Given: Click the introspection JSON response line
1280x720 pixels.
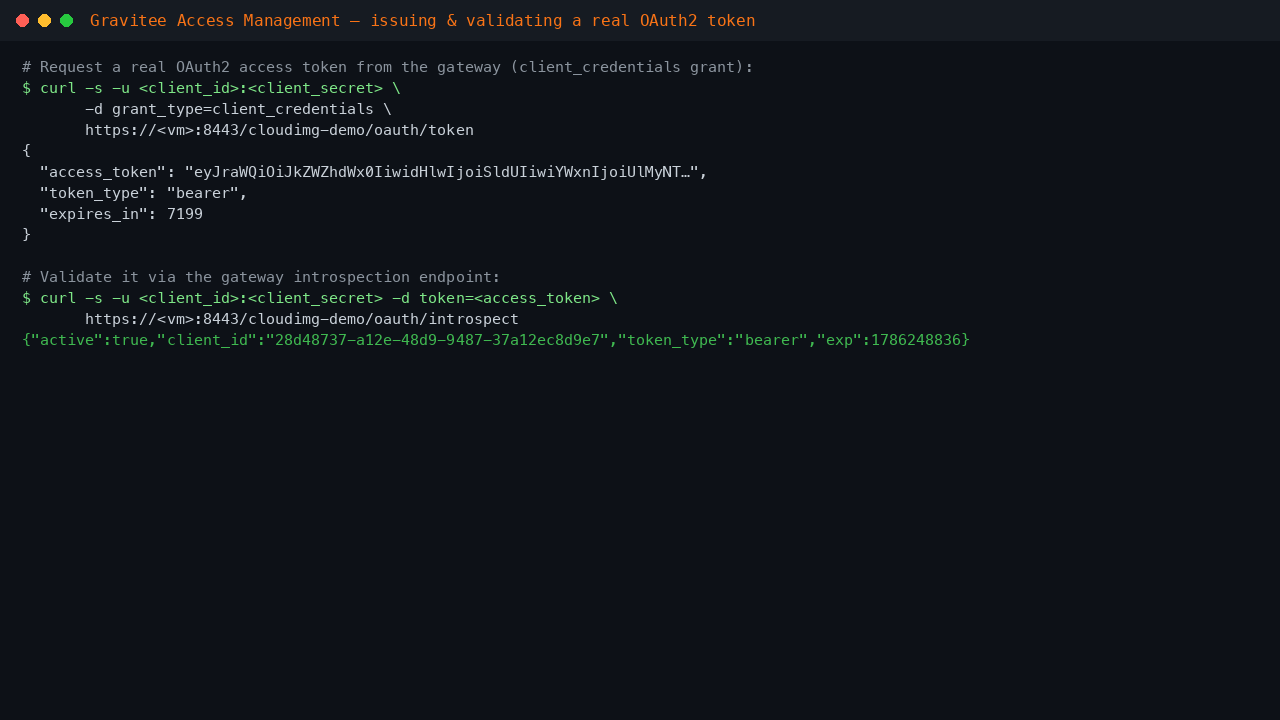Looking at the screenshot, I should (496, 340).
